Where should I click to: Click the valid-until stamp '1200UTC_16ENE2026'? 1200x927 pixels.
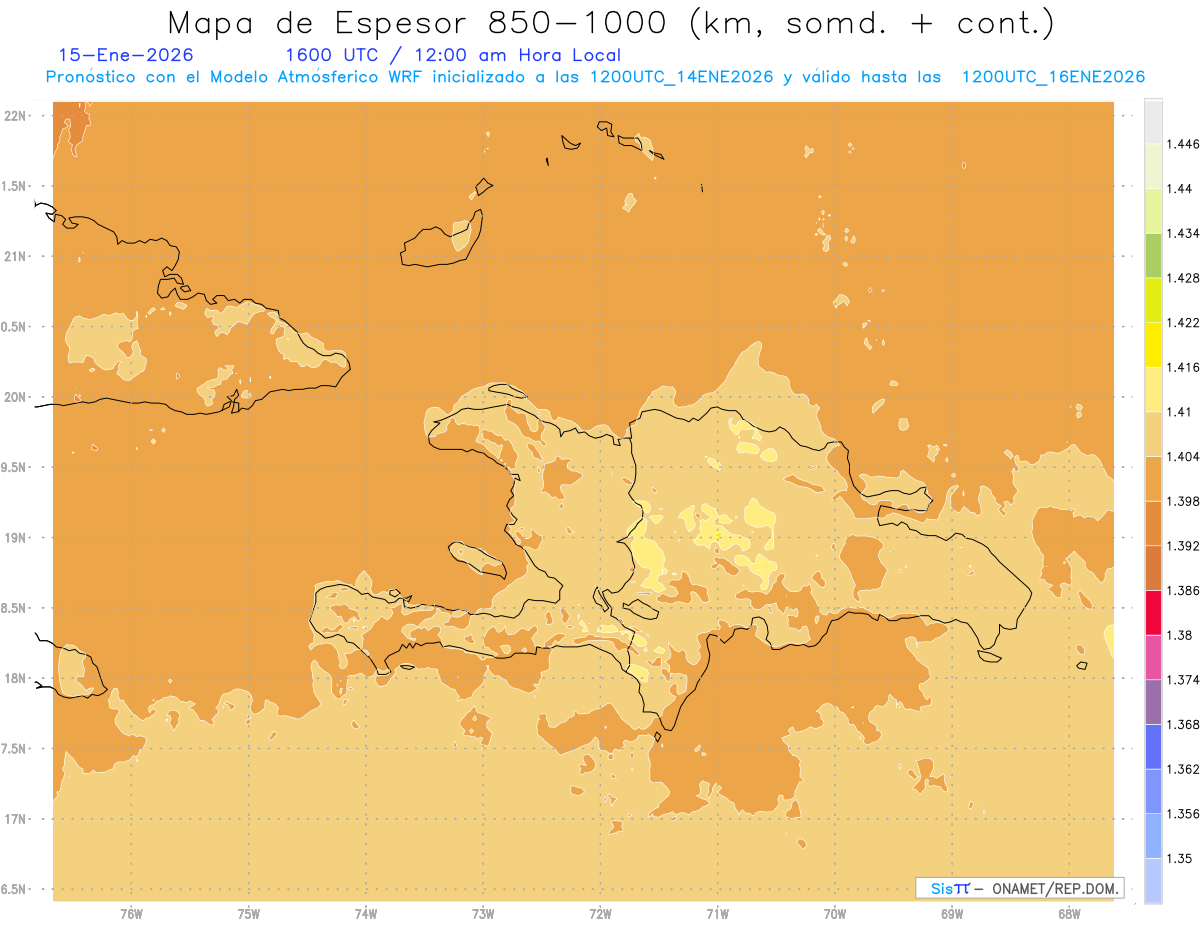point(1053,77)
